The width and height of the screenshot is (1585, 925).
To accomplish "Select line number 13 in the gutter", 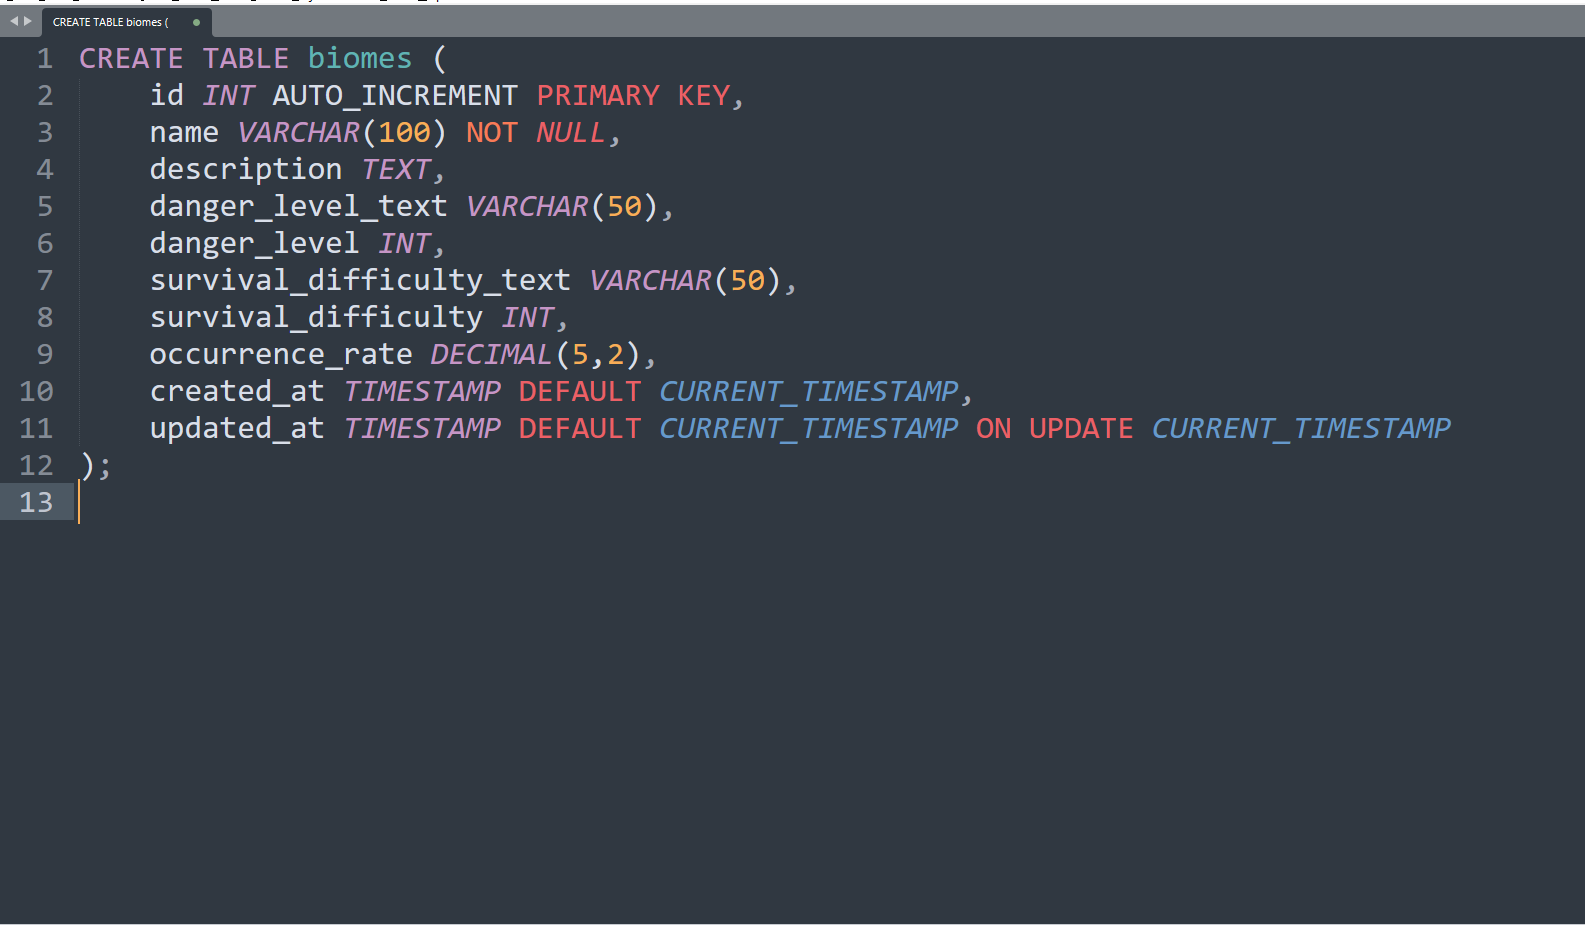I will (x=36, y=503).
